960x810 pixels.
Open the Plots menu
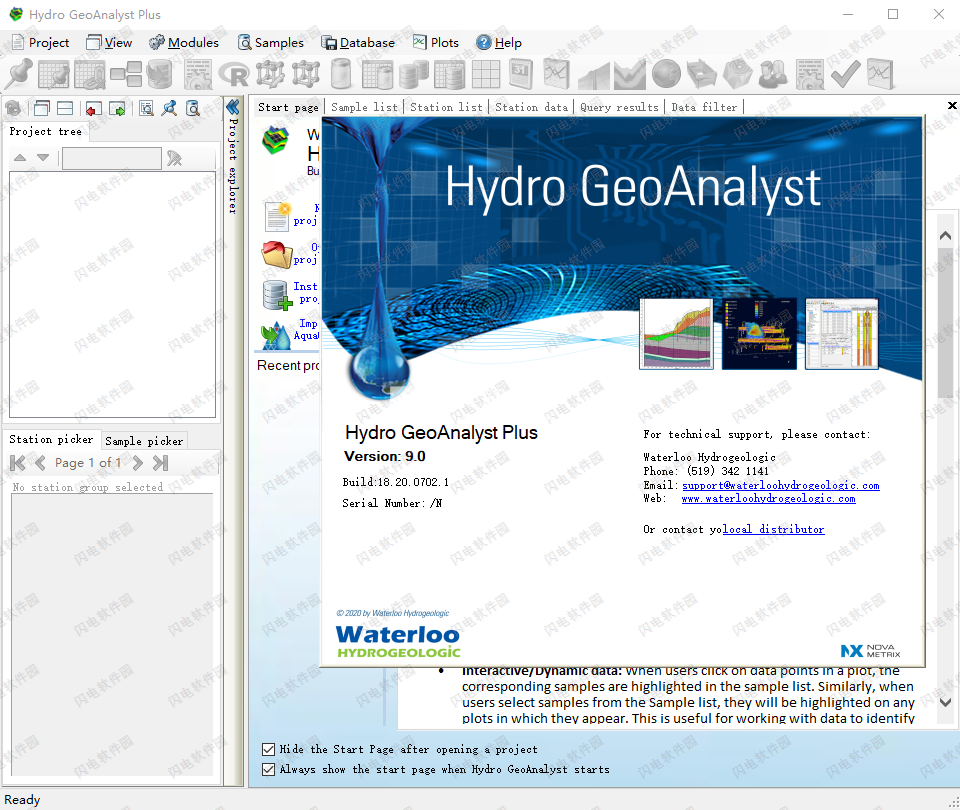tap(436, 43)
